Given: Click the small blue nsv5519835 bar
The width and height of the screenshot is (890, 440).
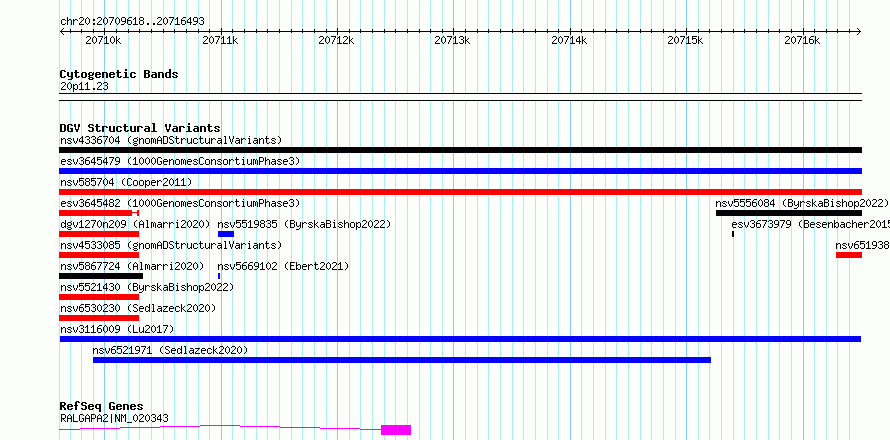Looking at the screenshot, I should (x=226, y=234).
